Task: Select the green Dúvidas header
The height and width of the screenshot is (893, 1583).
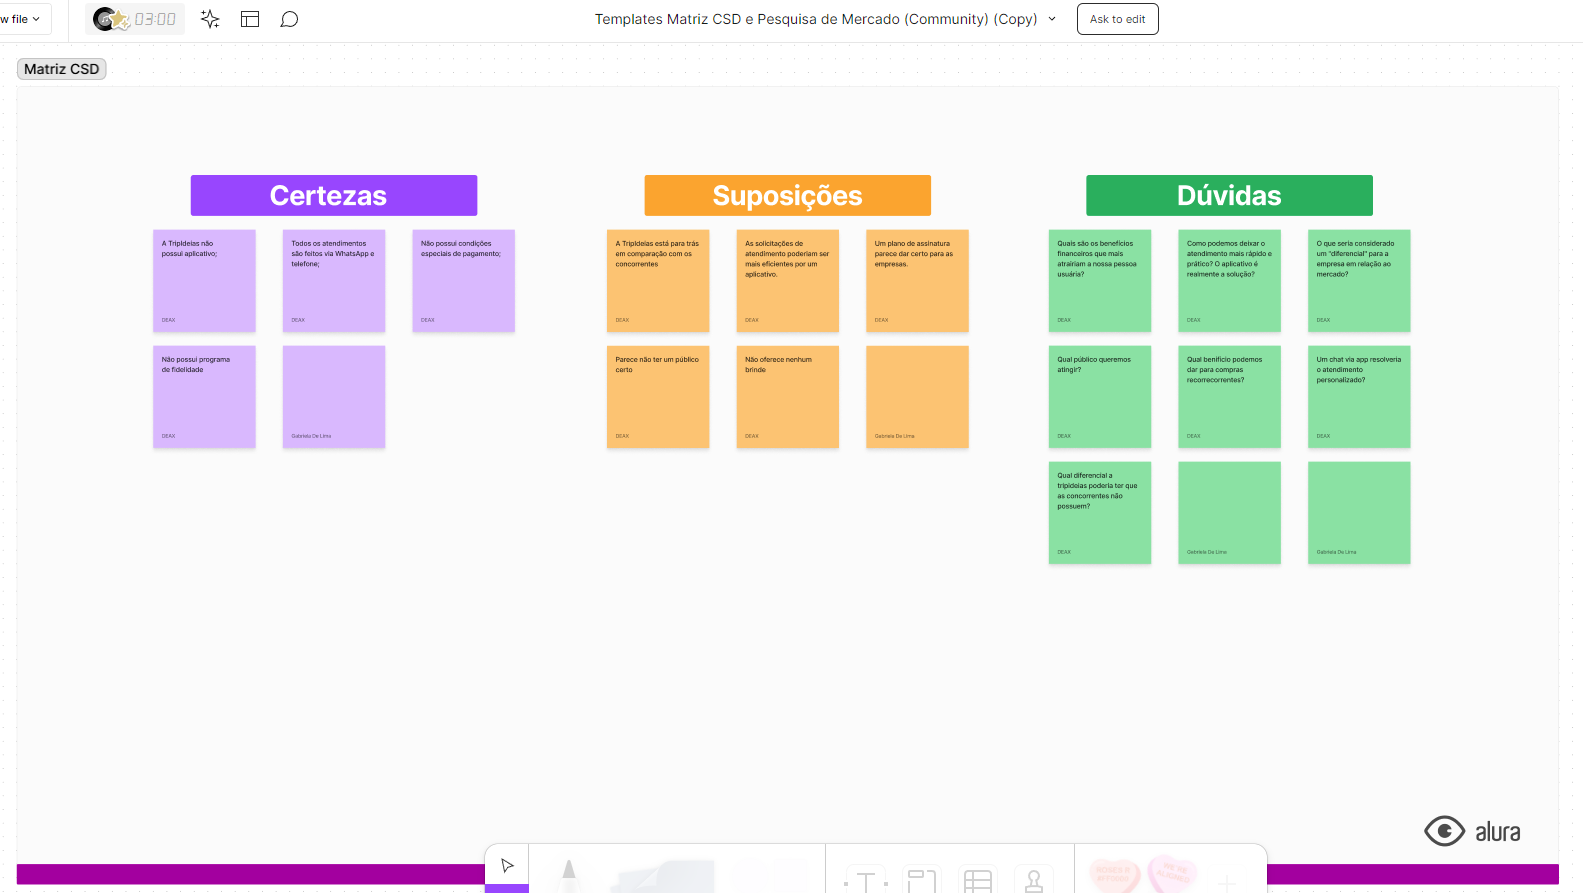Action: (x=1229, y=195)
